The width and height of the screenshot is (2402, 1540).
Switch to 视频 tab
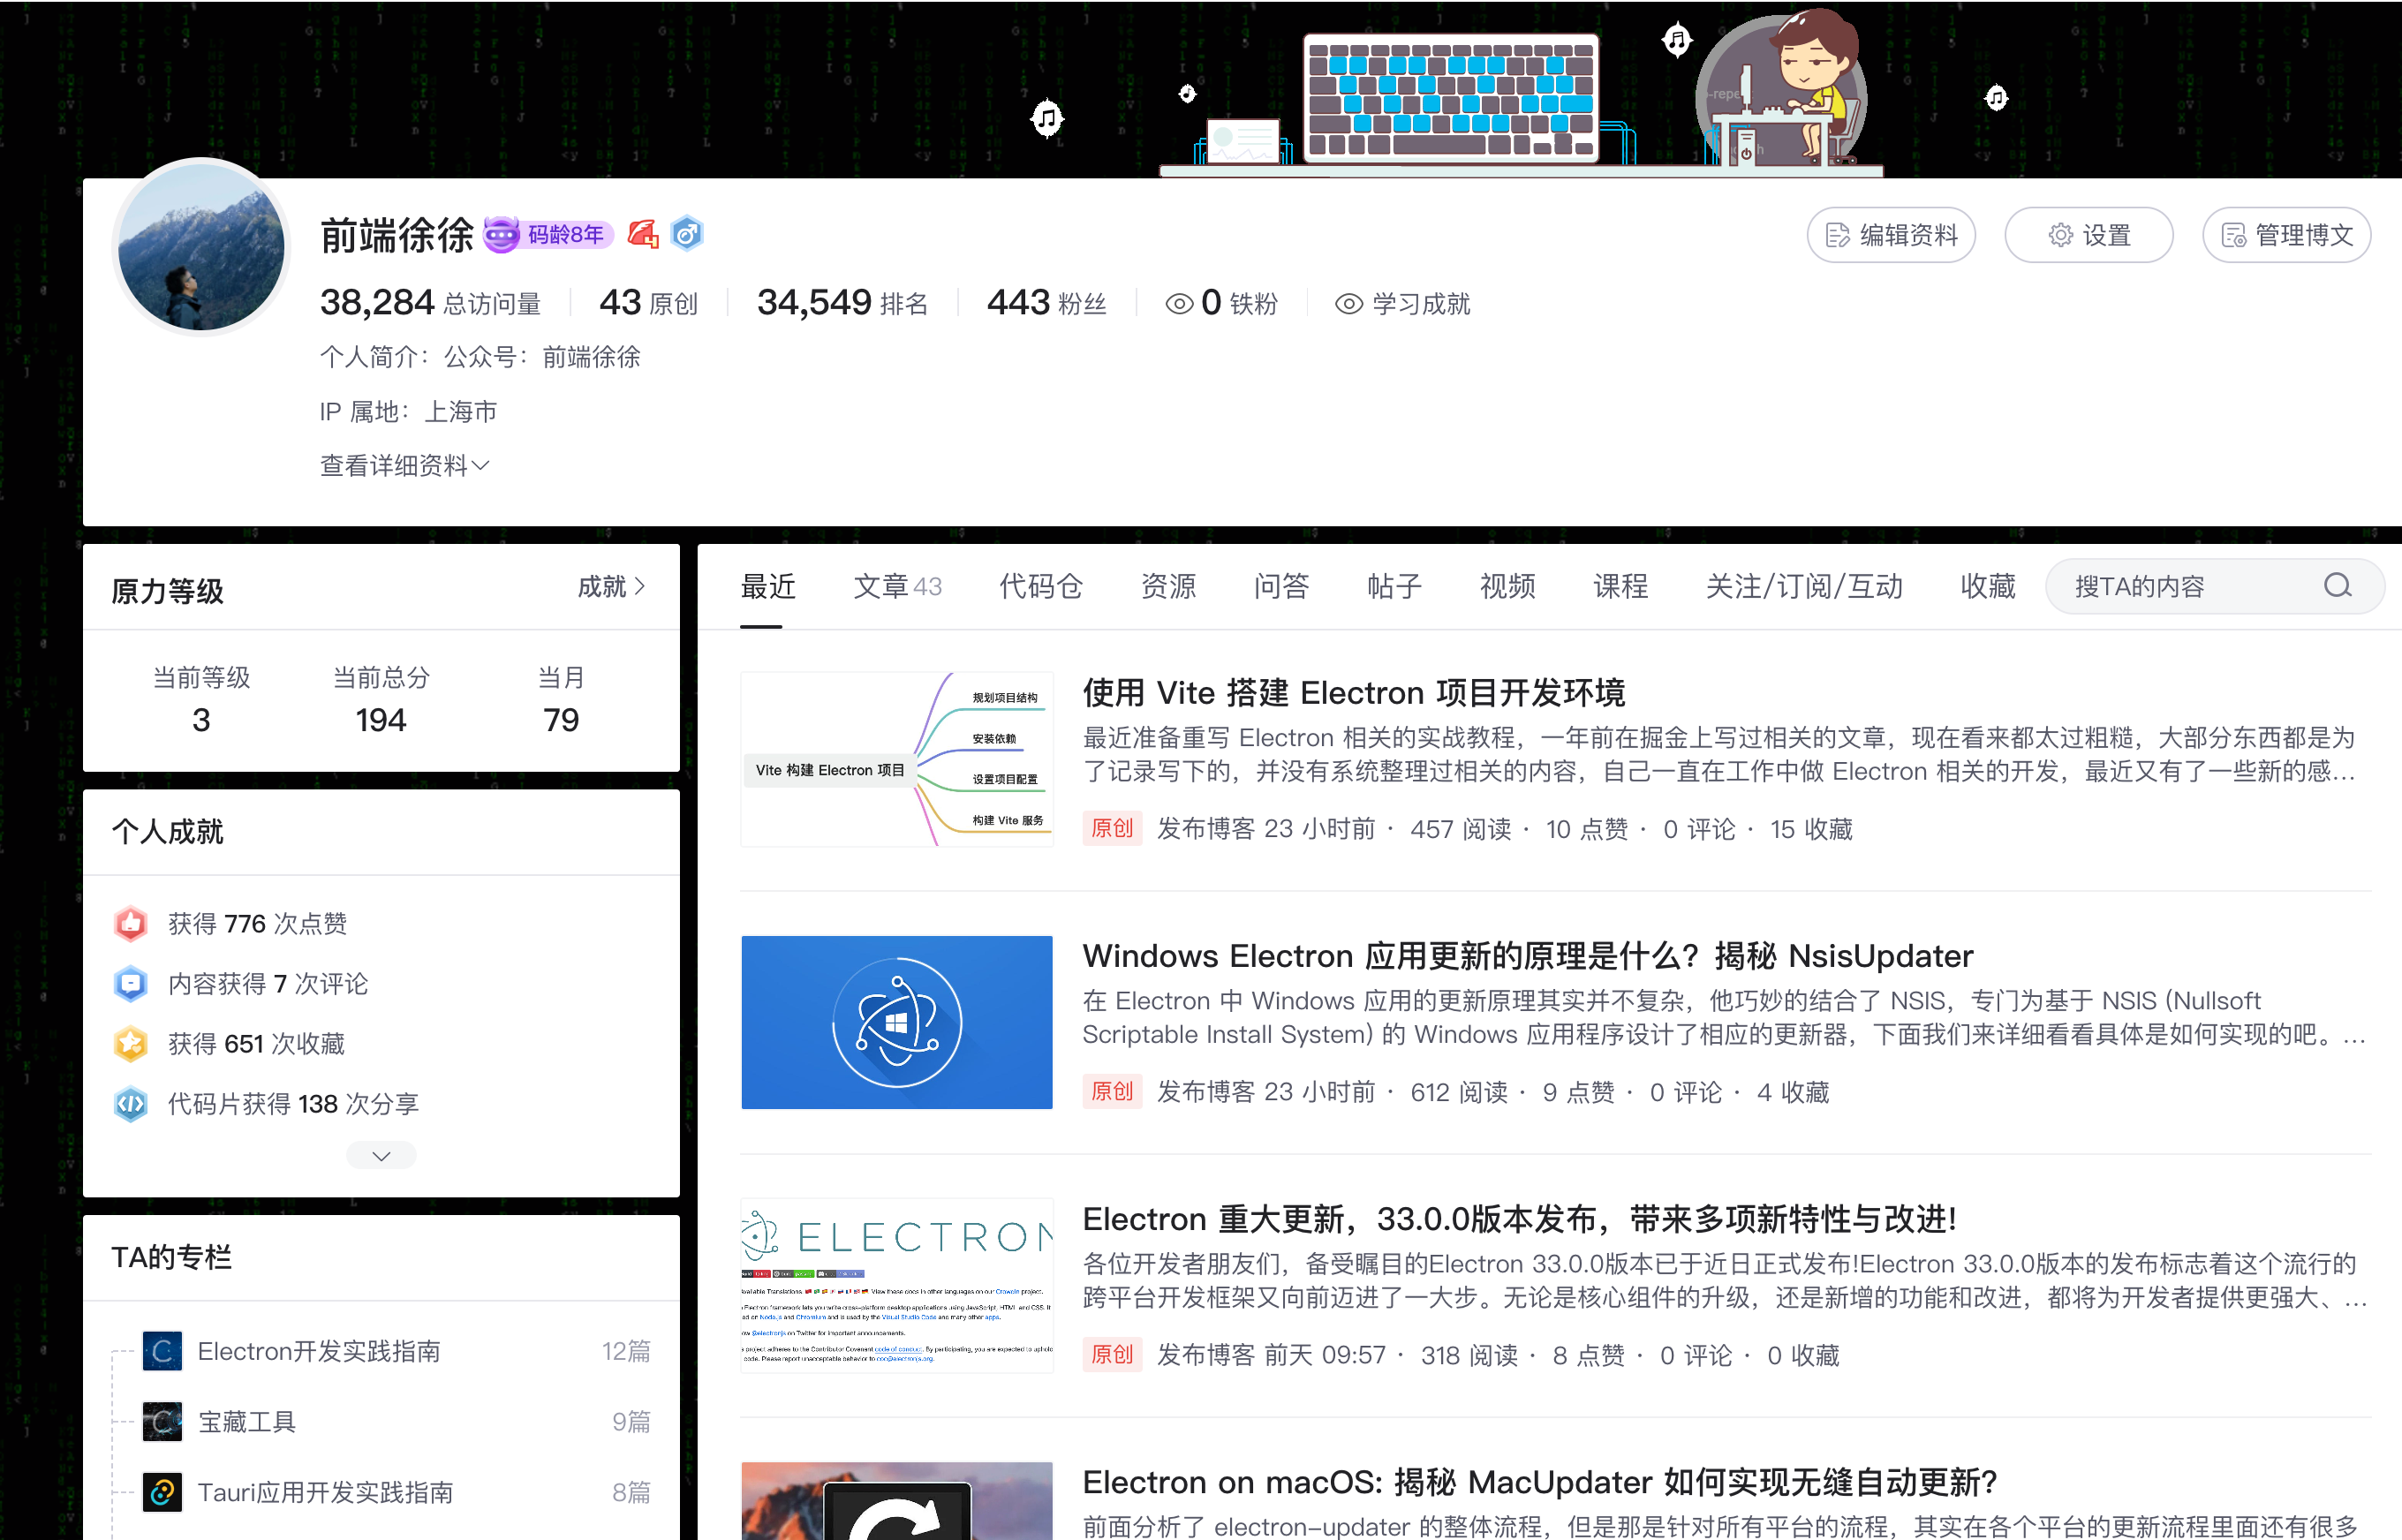pyautogui.click(x=1507, y=587)
